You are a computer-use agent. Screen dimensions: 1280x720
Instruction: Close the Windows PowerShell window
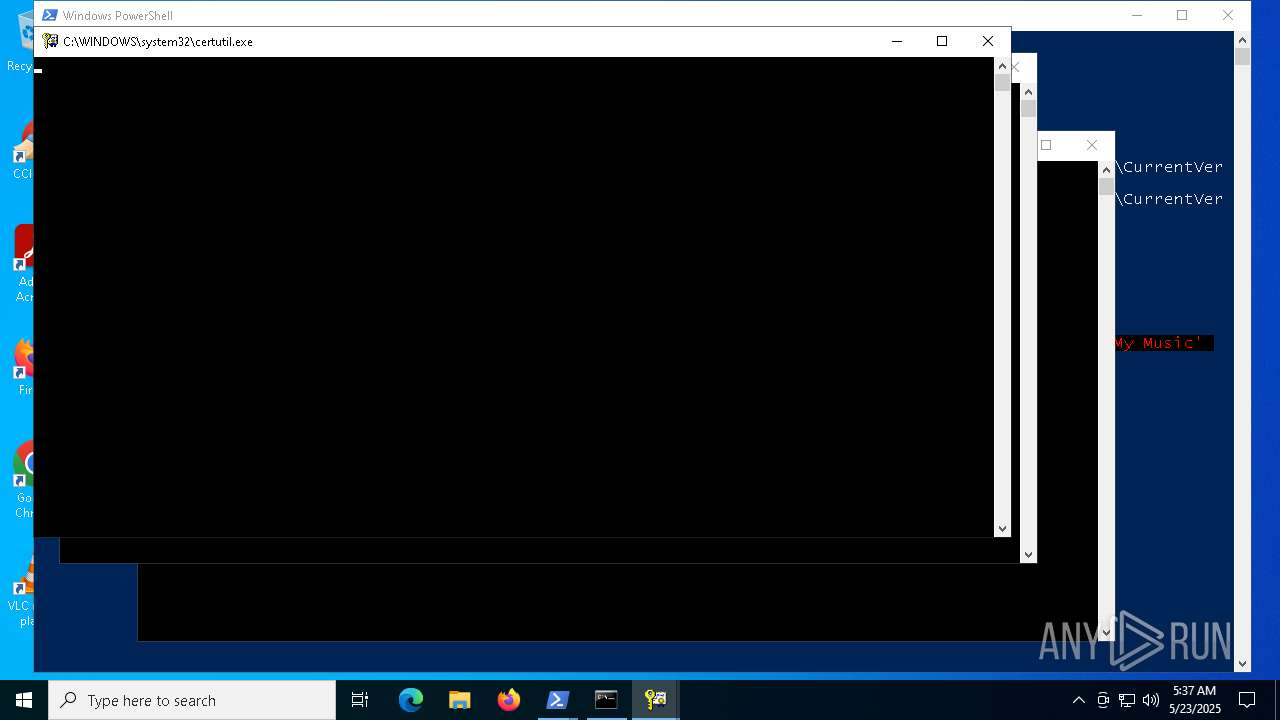pyautogui.click(x=1228, y=15)
